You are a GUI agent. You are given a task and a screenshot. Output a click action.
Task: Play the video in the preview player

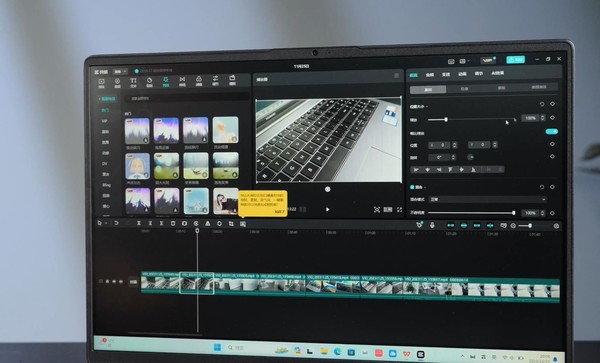coord(328,210)
